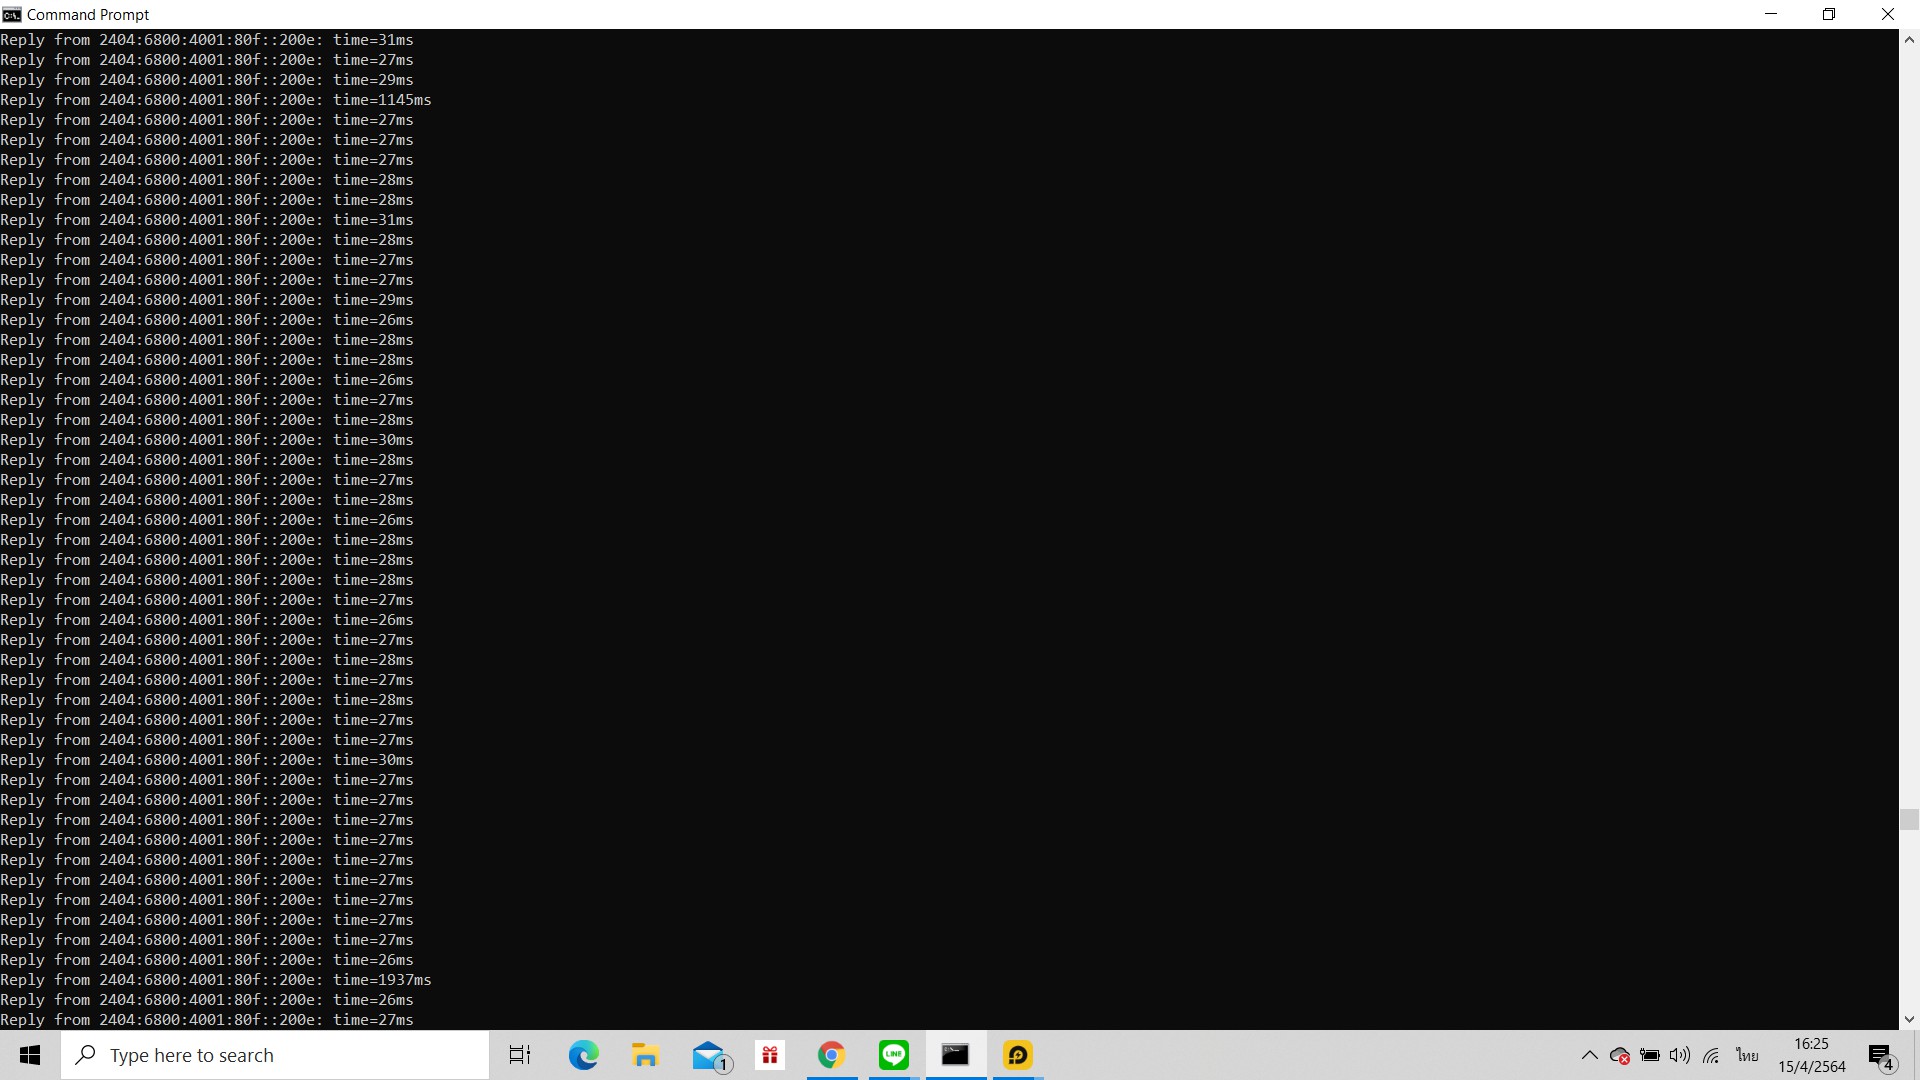
Task: Click the scrollbar up arrow in Command Prompt
Action: pos(1909,40)
